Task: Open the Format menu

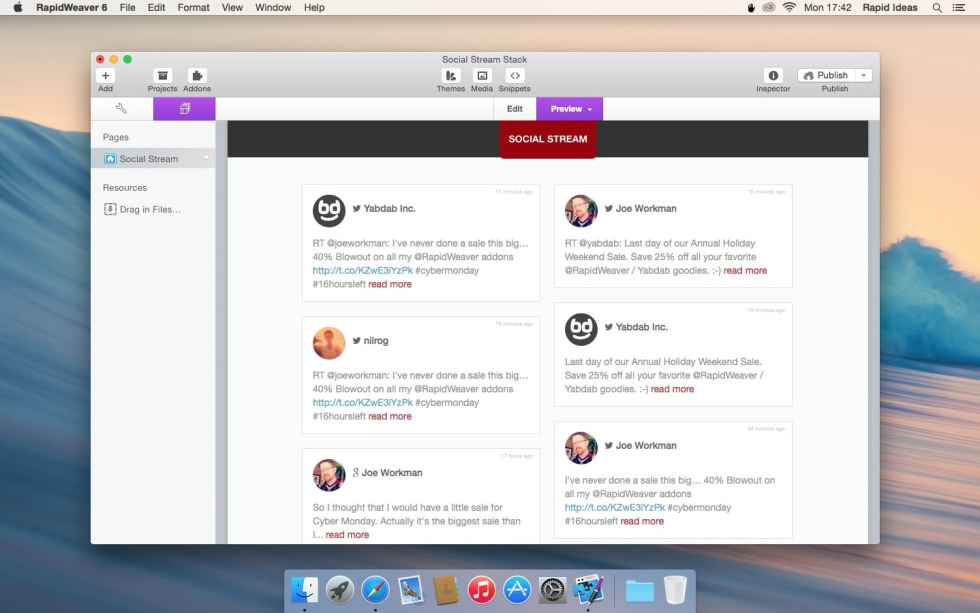Action: point(193,7)
